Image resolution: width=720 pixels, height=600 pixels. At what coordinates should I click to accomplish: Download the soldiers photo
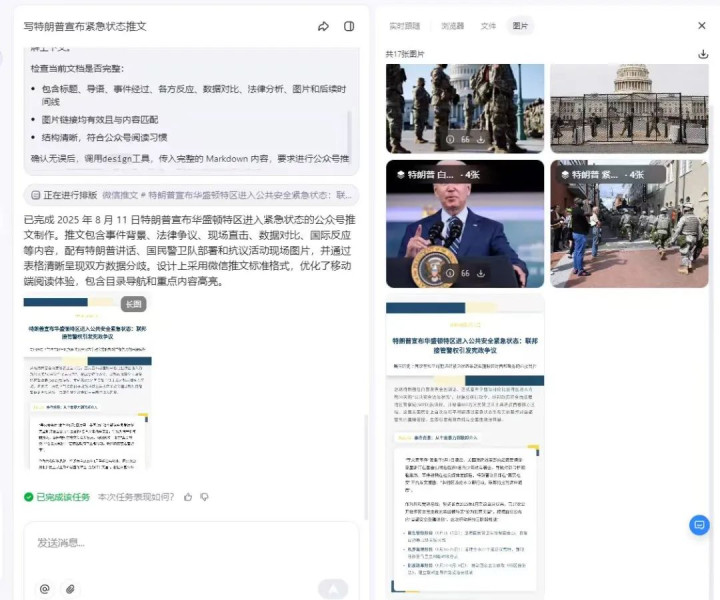coord(481,139)
